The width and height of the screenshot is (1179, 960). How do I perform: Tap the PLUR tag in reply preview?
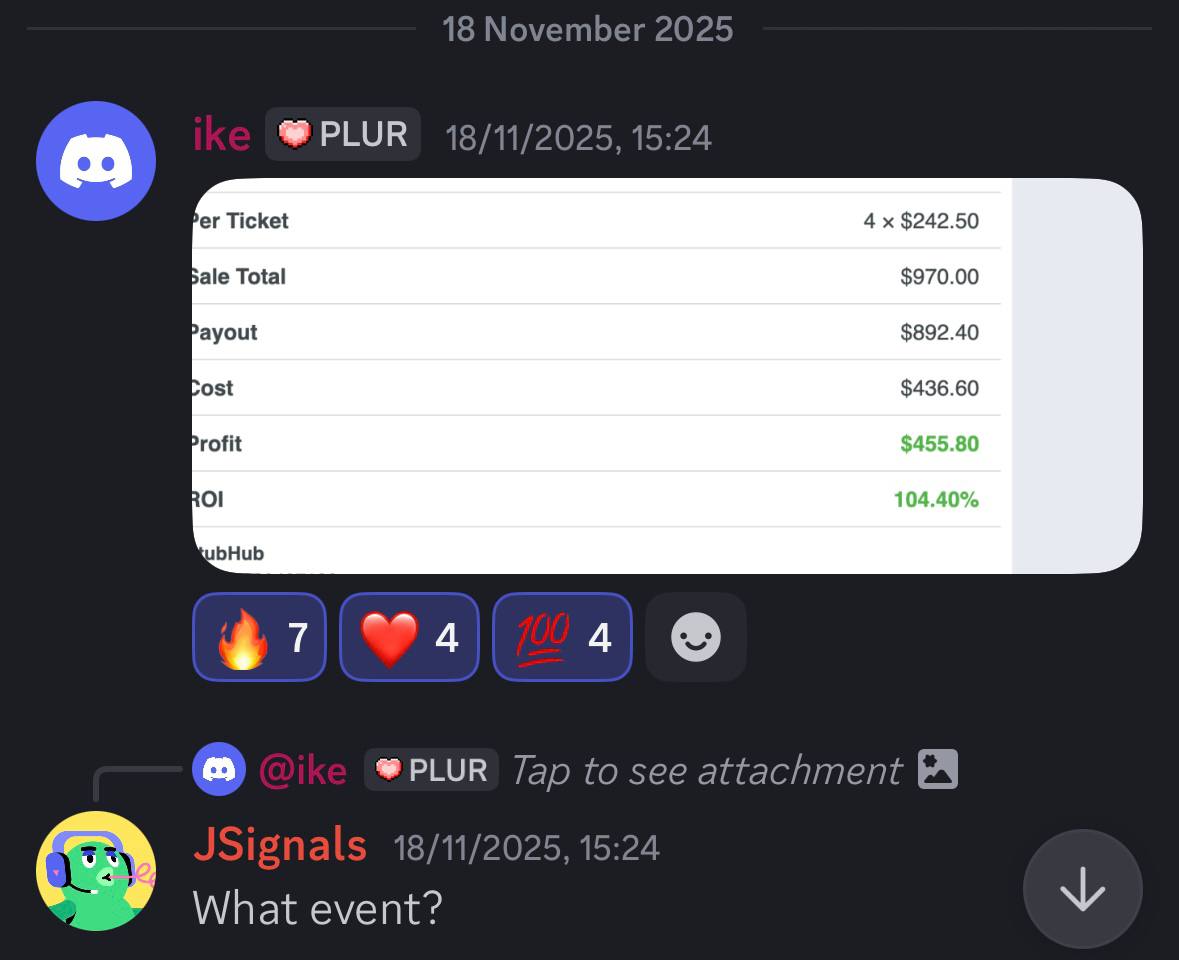432,770
